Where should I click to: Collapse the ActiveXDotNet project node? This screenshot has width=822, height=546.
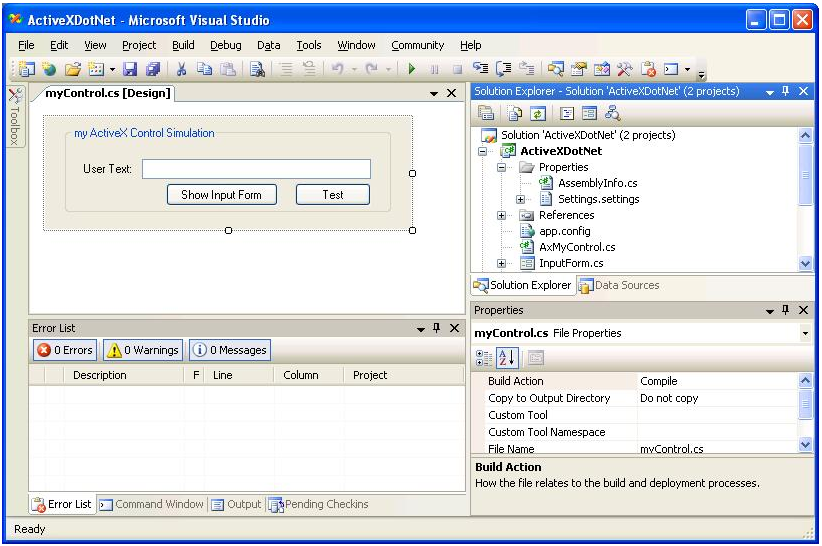482,151
